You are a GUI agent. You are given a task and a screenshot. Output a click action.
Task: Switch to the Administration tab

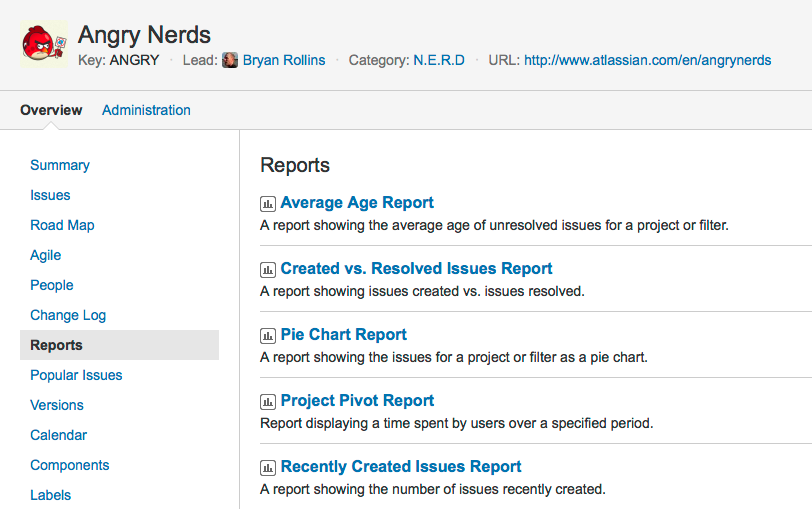click(146, 110)
